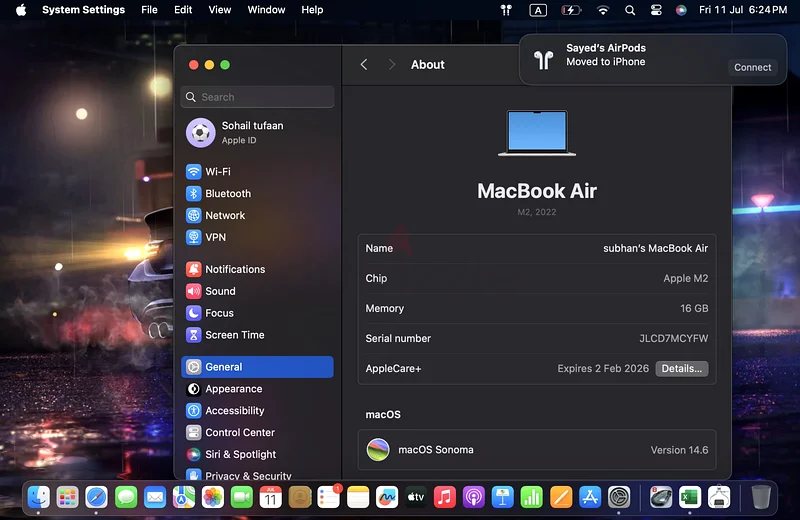
Task: Activate Siri from menu bar
Action: [681, 10]
